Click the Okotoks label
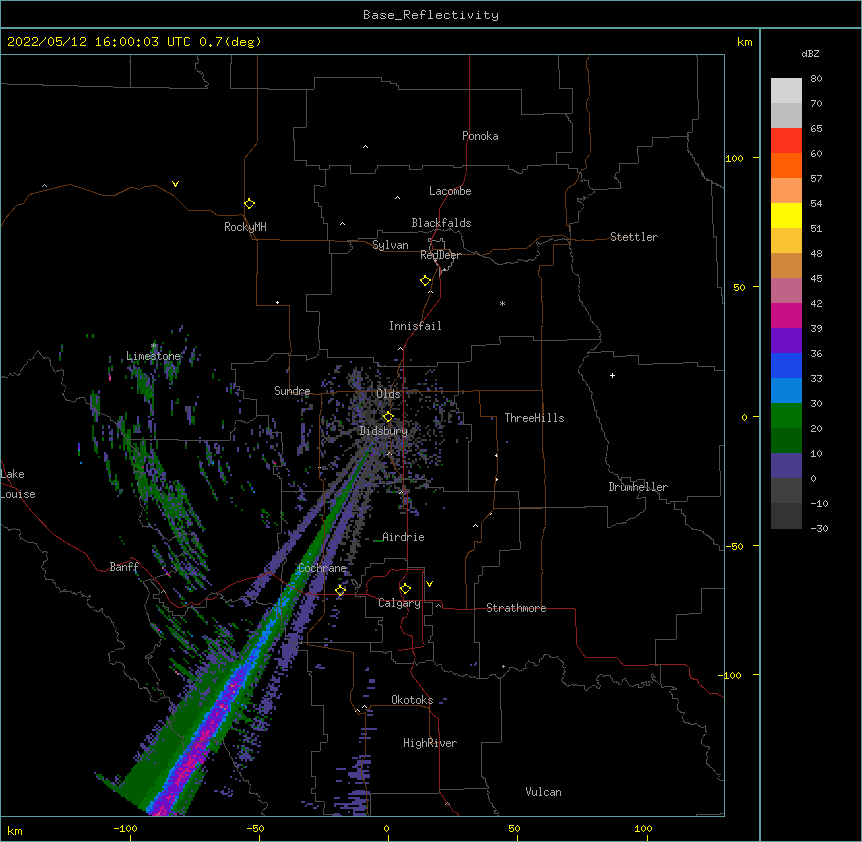 tap(412, 700)
